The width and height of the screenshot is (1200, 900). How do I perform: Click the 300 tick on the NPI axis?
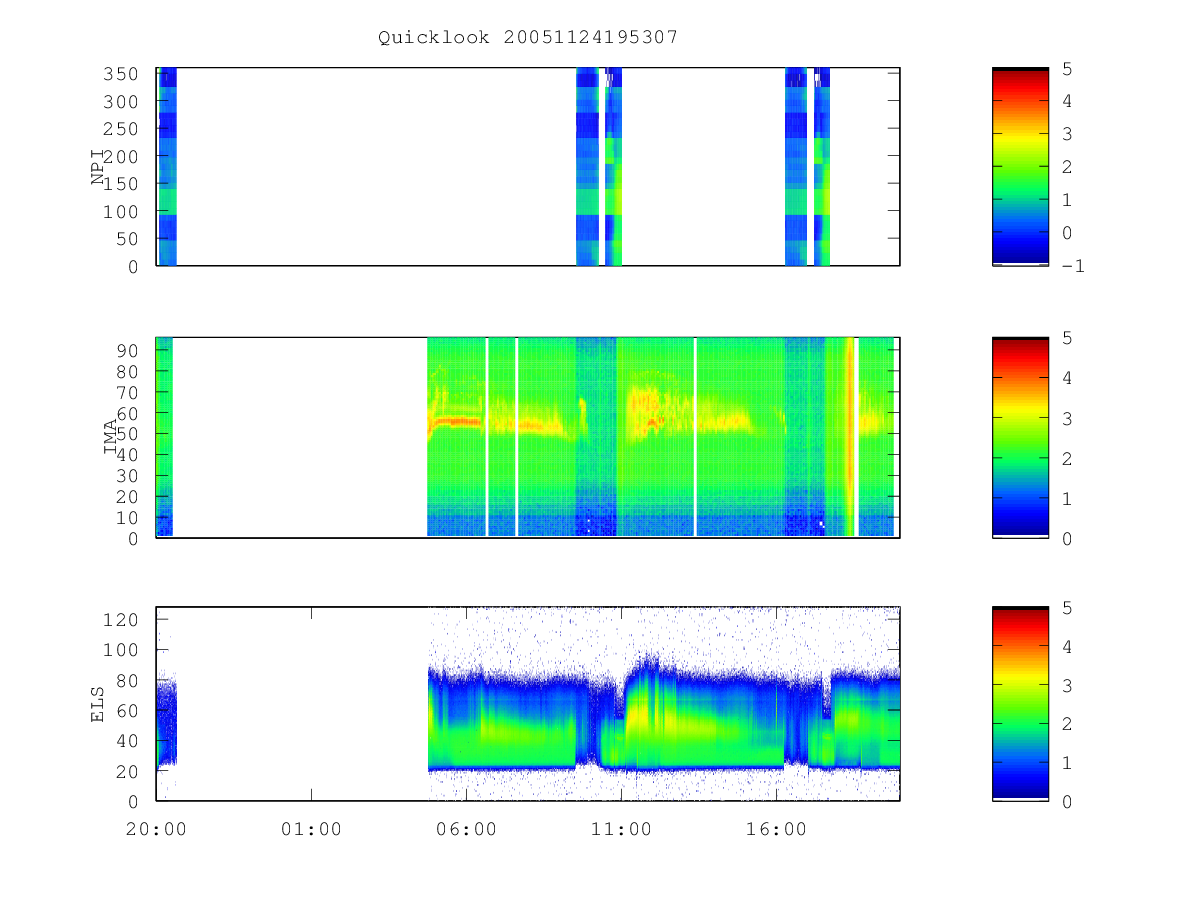(x=121, y=101)
